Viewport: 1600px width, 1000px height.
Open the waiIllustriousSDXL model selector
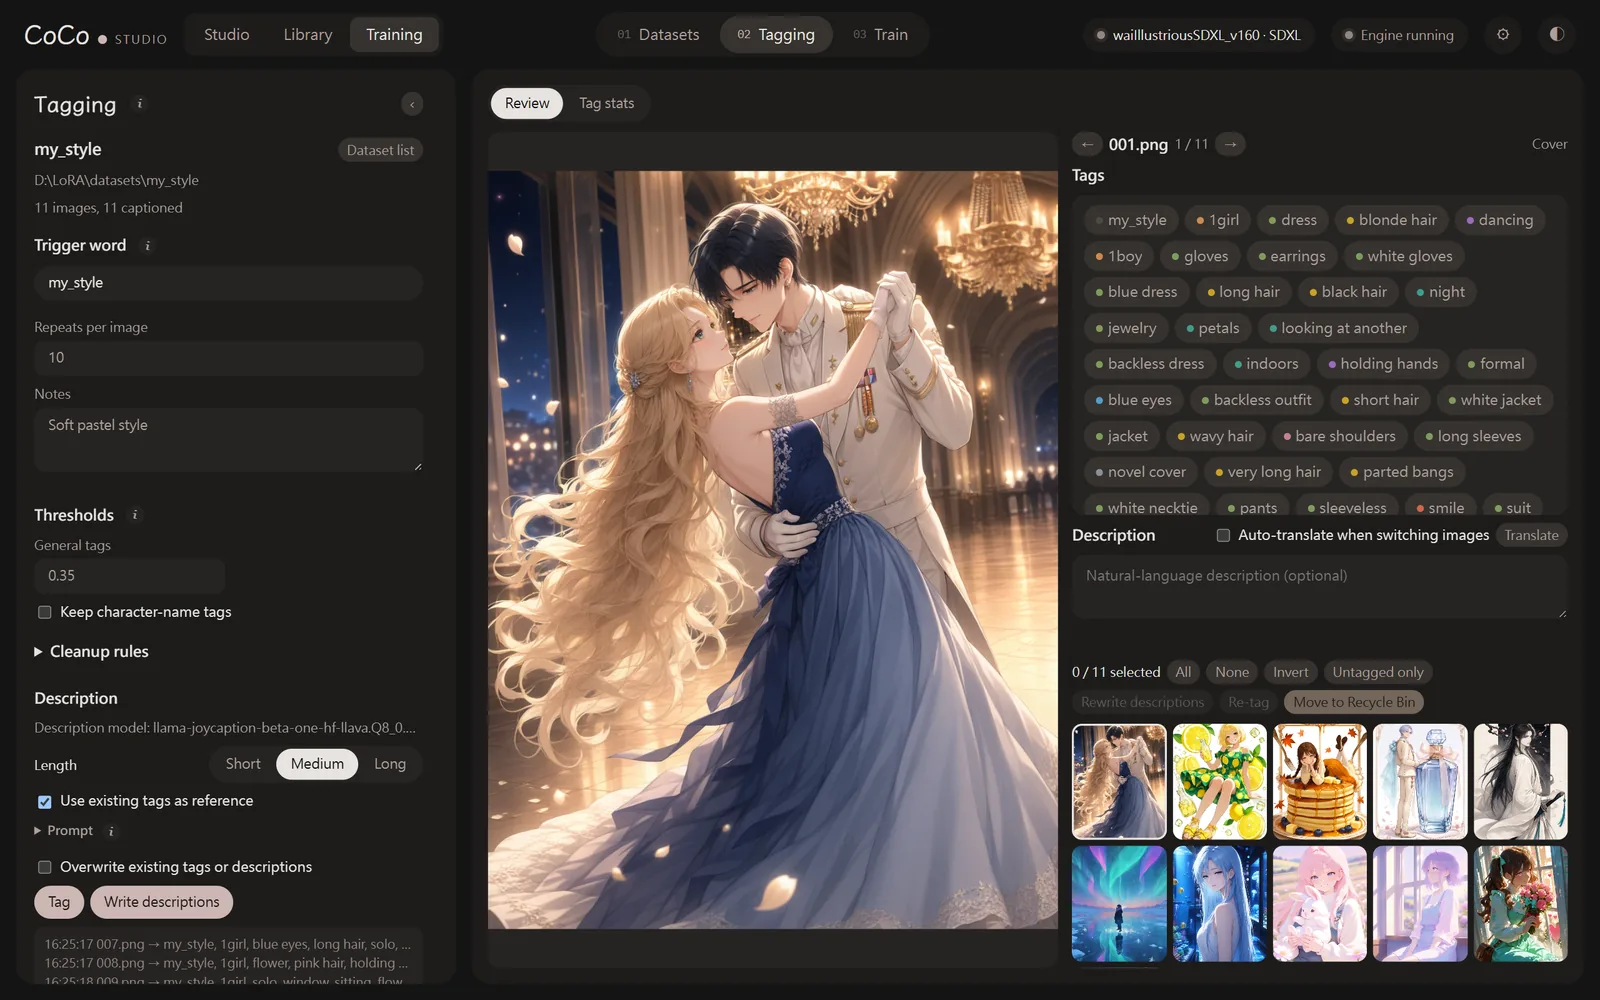(x=1199, y=35)
